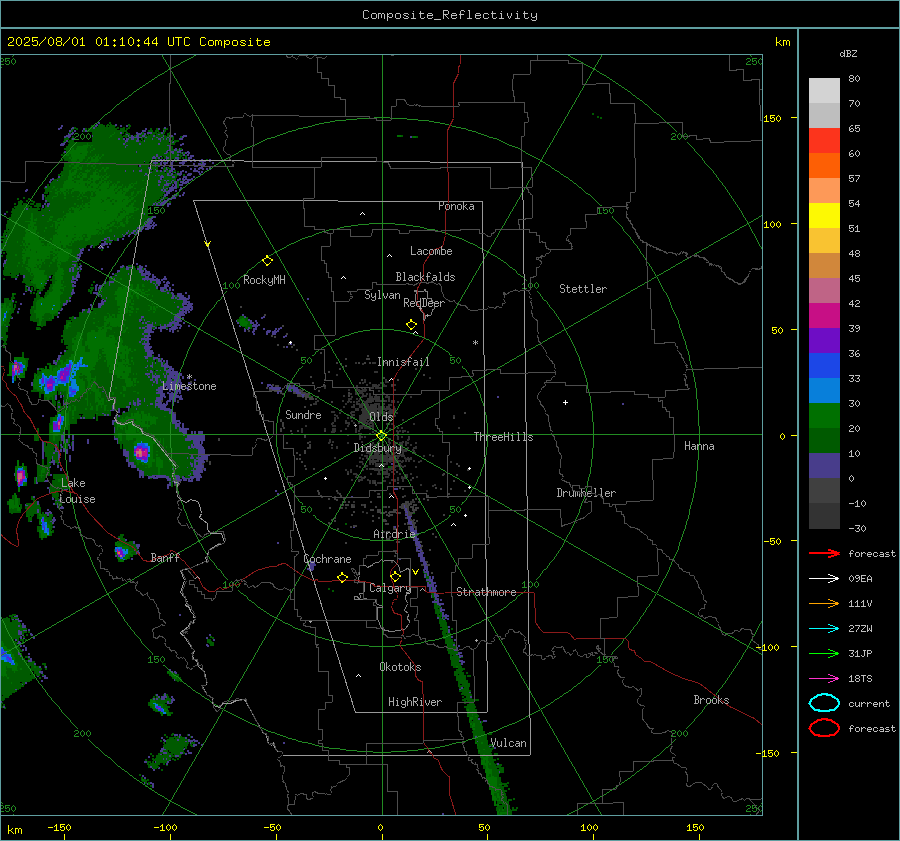
Task: Click the RedDeer city label
Action: pyautogui.click(x=424, y=303)
